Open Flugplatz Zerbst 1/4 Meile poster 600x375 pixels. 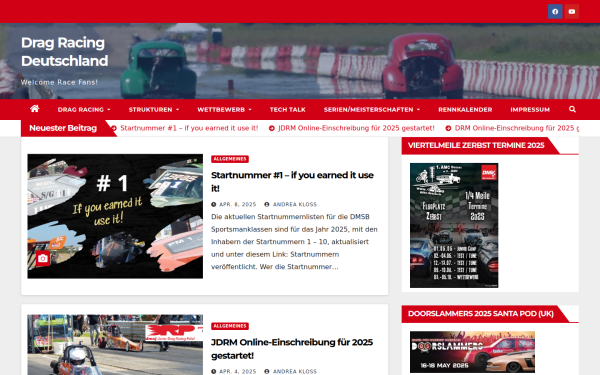coord(454,225)
